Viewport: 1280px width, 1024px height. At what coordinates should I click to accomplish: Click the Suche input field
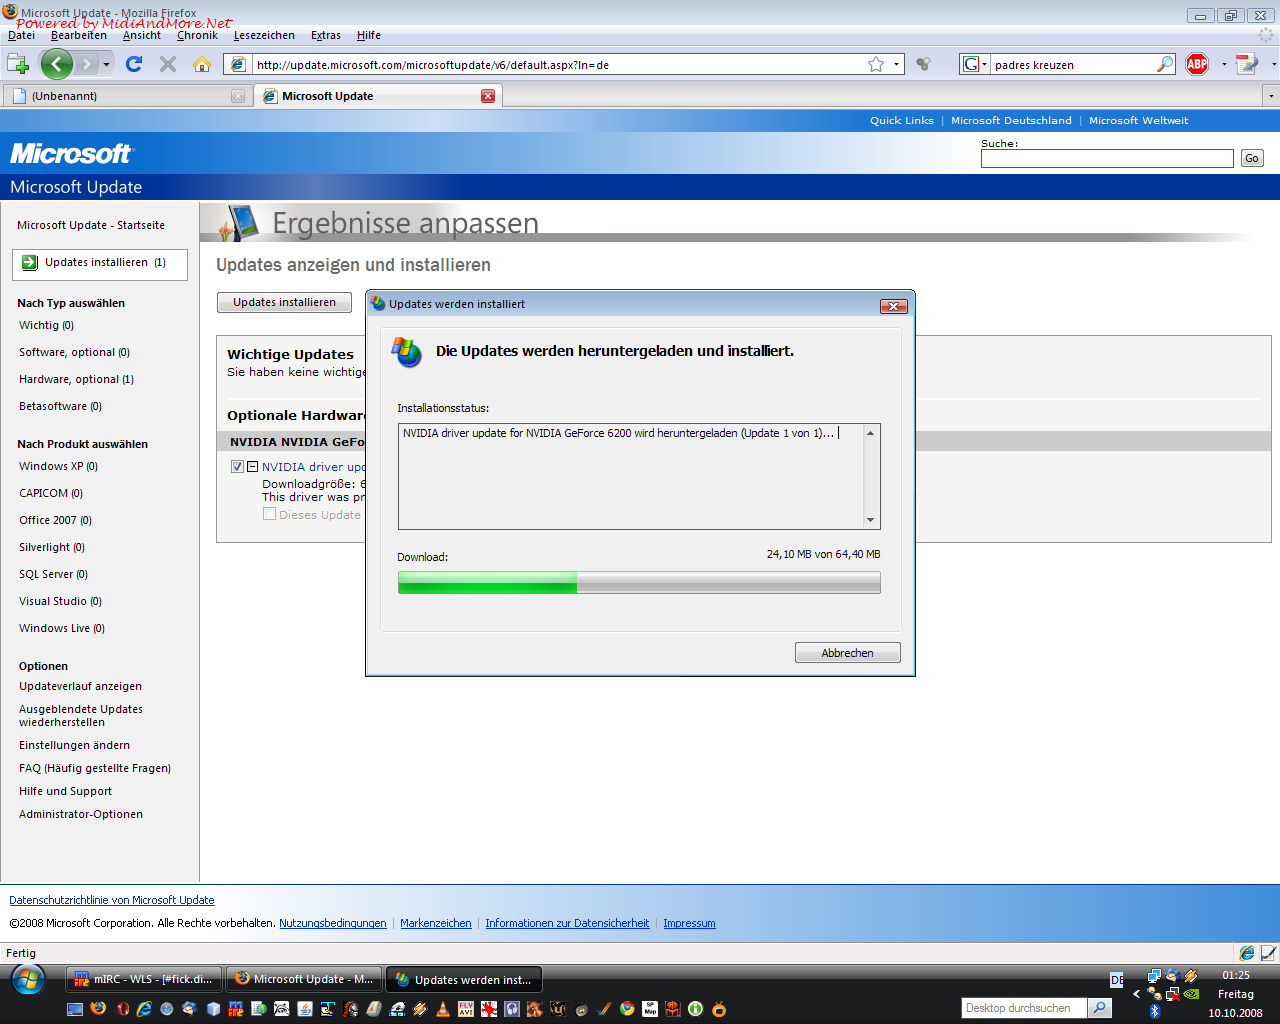point(1106,159)
